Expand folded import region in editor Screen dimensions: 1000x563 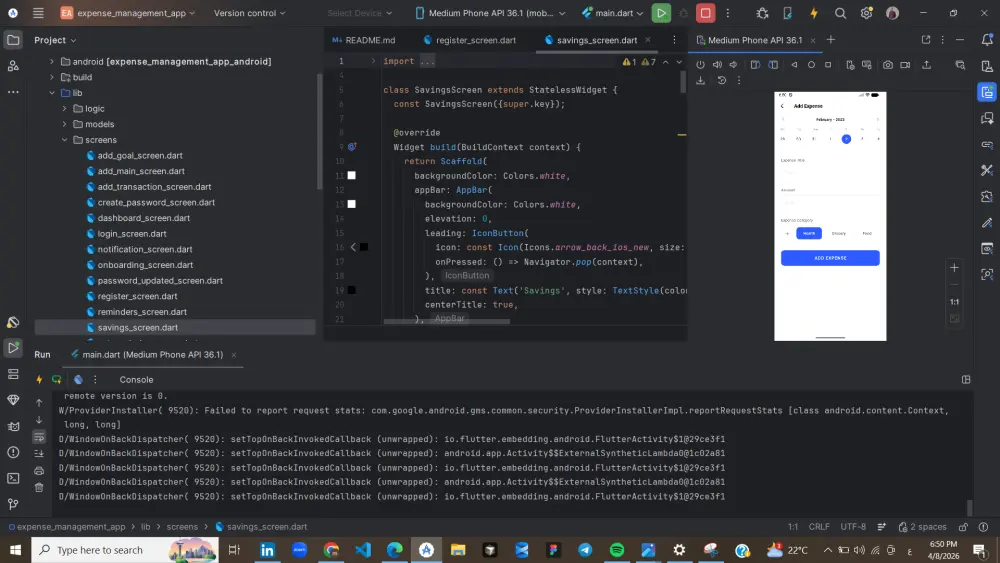pos(373,61)
